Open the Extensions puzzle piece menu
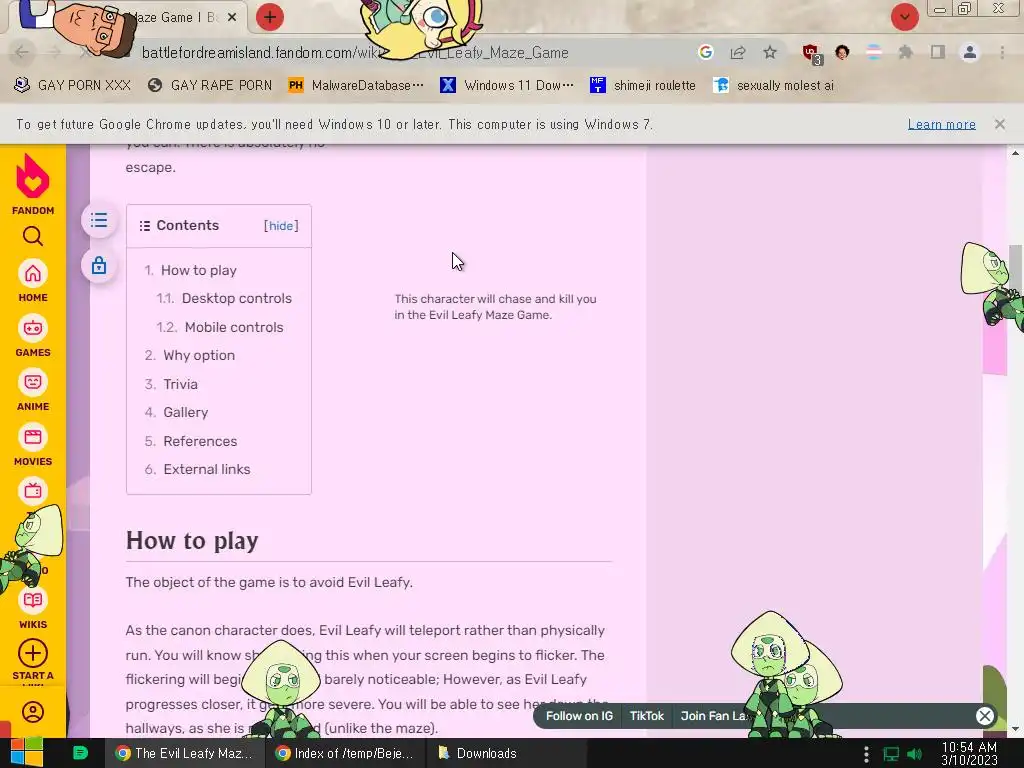1024x768 pixels. (905, 52)
